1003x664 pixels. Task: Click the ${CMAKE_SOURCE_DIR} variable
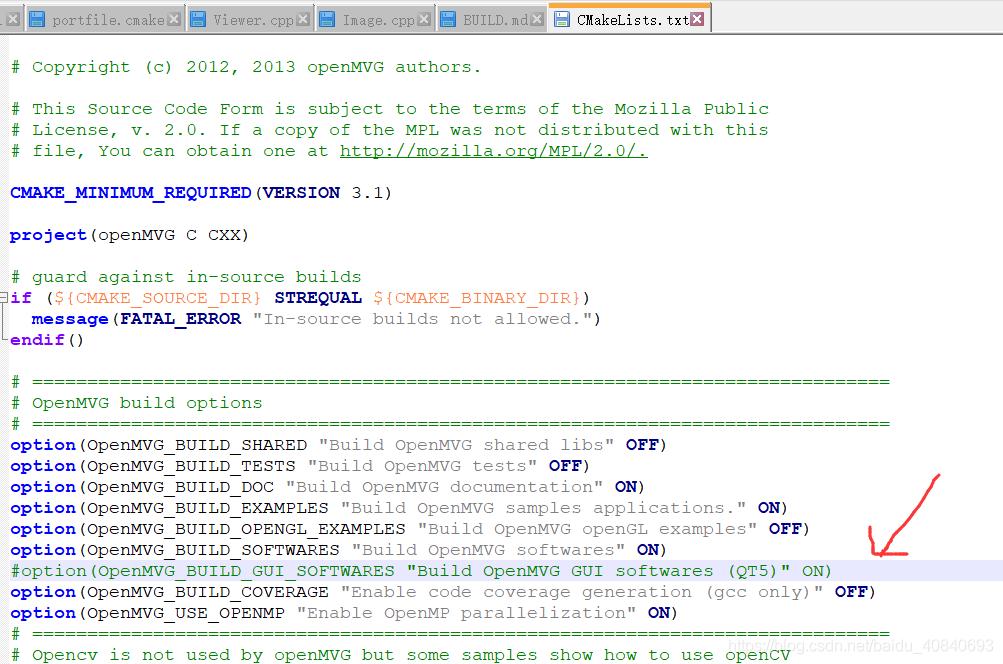tap(157, 298)
